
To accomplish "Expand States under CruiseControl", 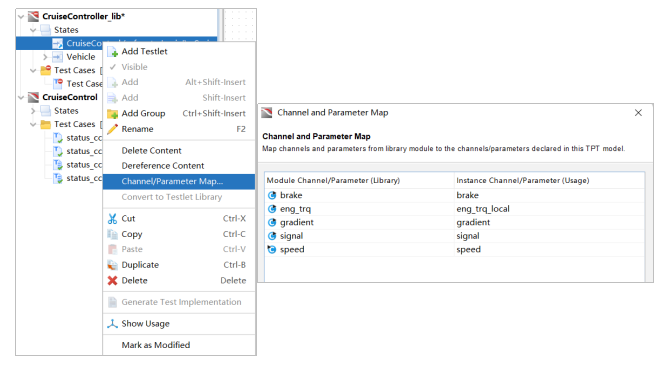I will pos(33,111).
